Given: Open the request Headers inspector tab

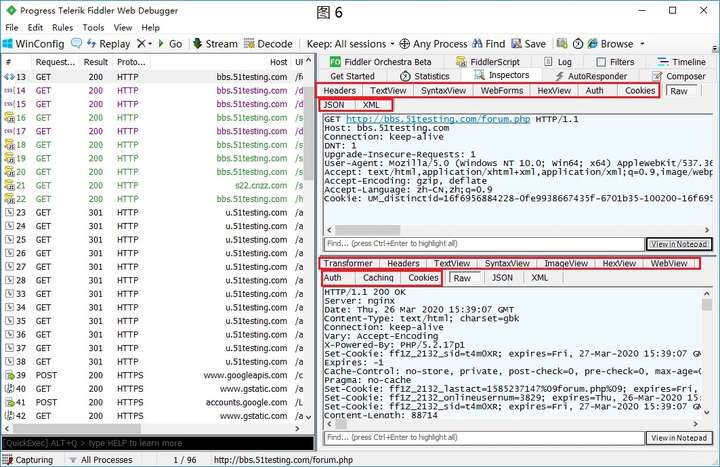Looking at the screenshot, I should [x=341, y=91].
